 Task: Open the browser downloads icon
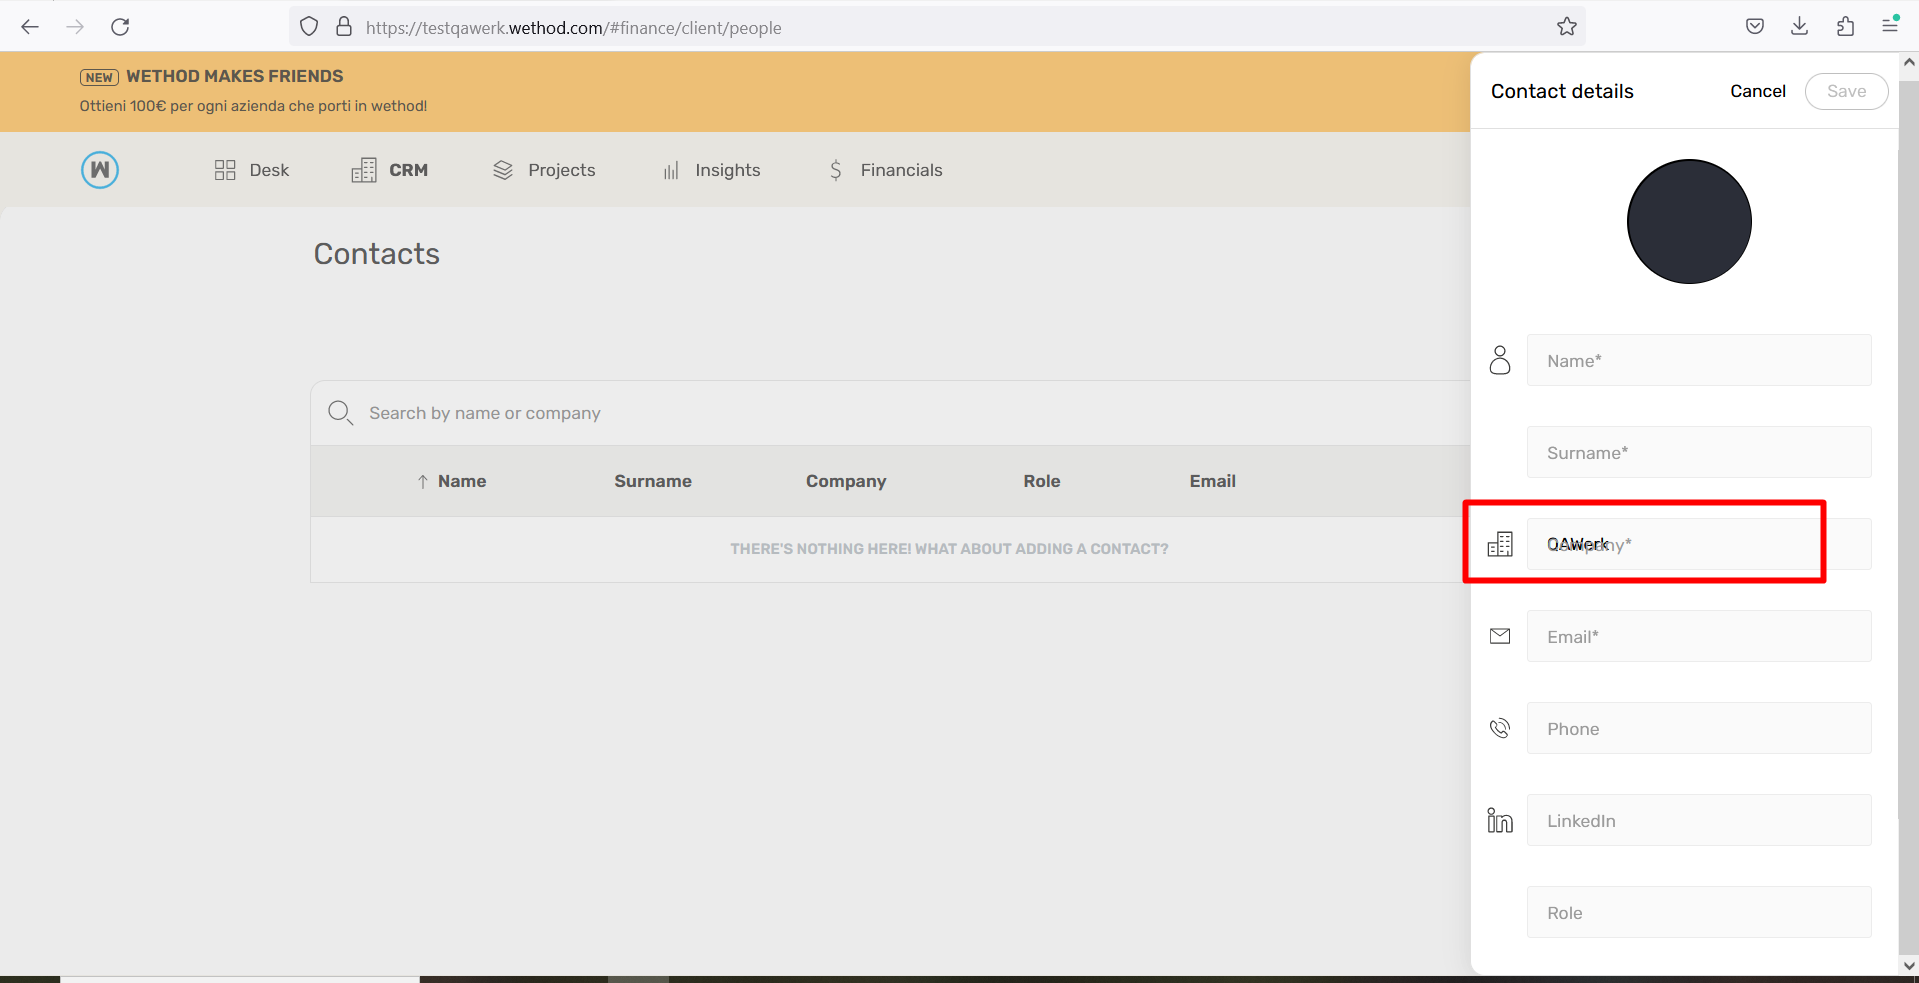pyautogui.click(x=1800, y=27)
